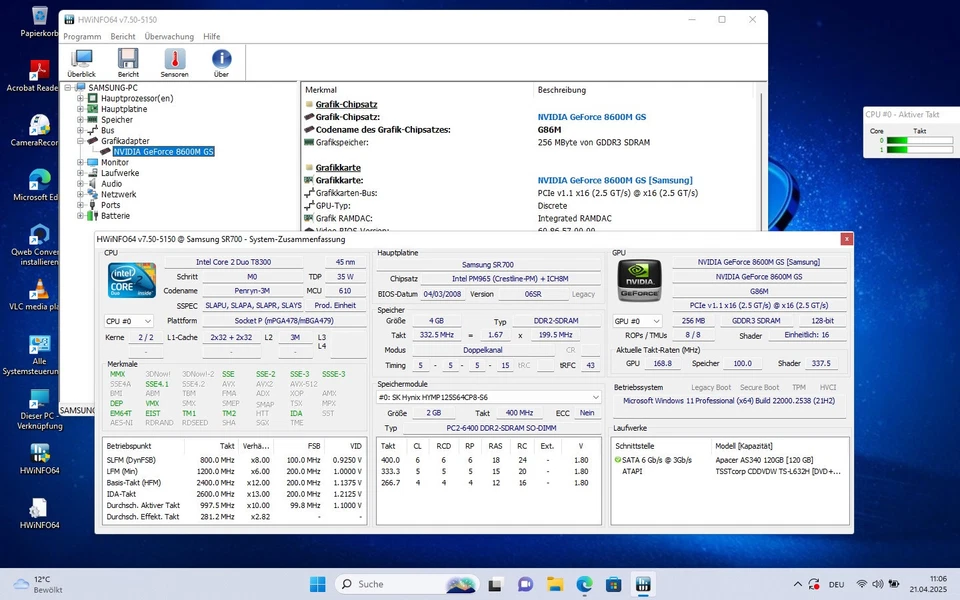The height and width of the screenshot is (600, 960).
Task: Click the Acrobat Reader desktop icon
Action: (x=38, y=70)
